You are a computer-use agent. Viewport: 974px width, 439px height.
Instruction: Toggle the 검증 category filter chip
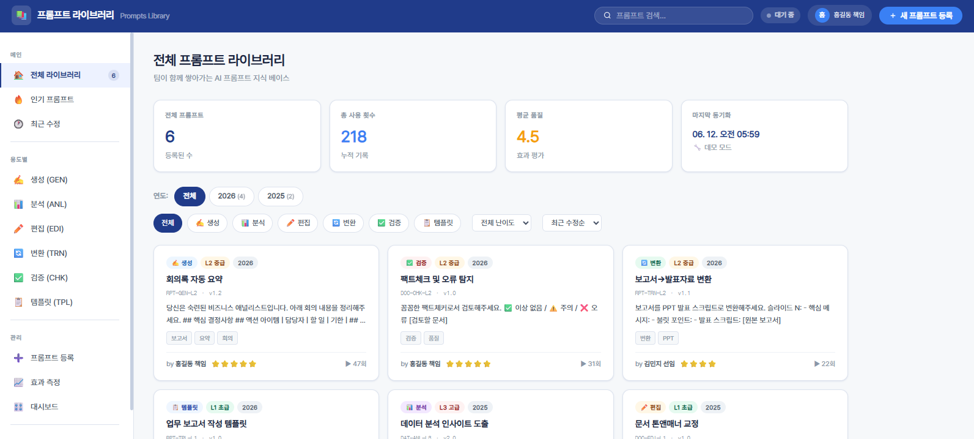pyautogui.click(x=389, y=223)
